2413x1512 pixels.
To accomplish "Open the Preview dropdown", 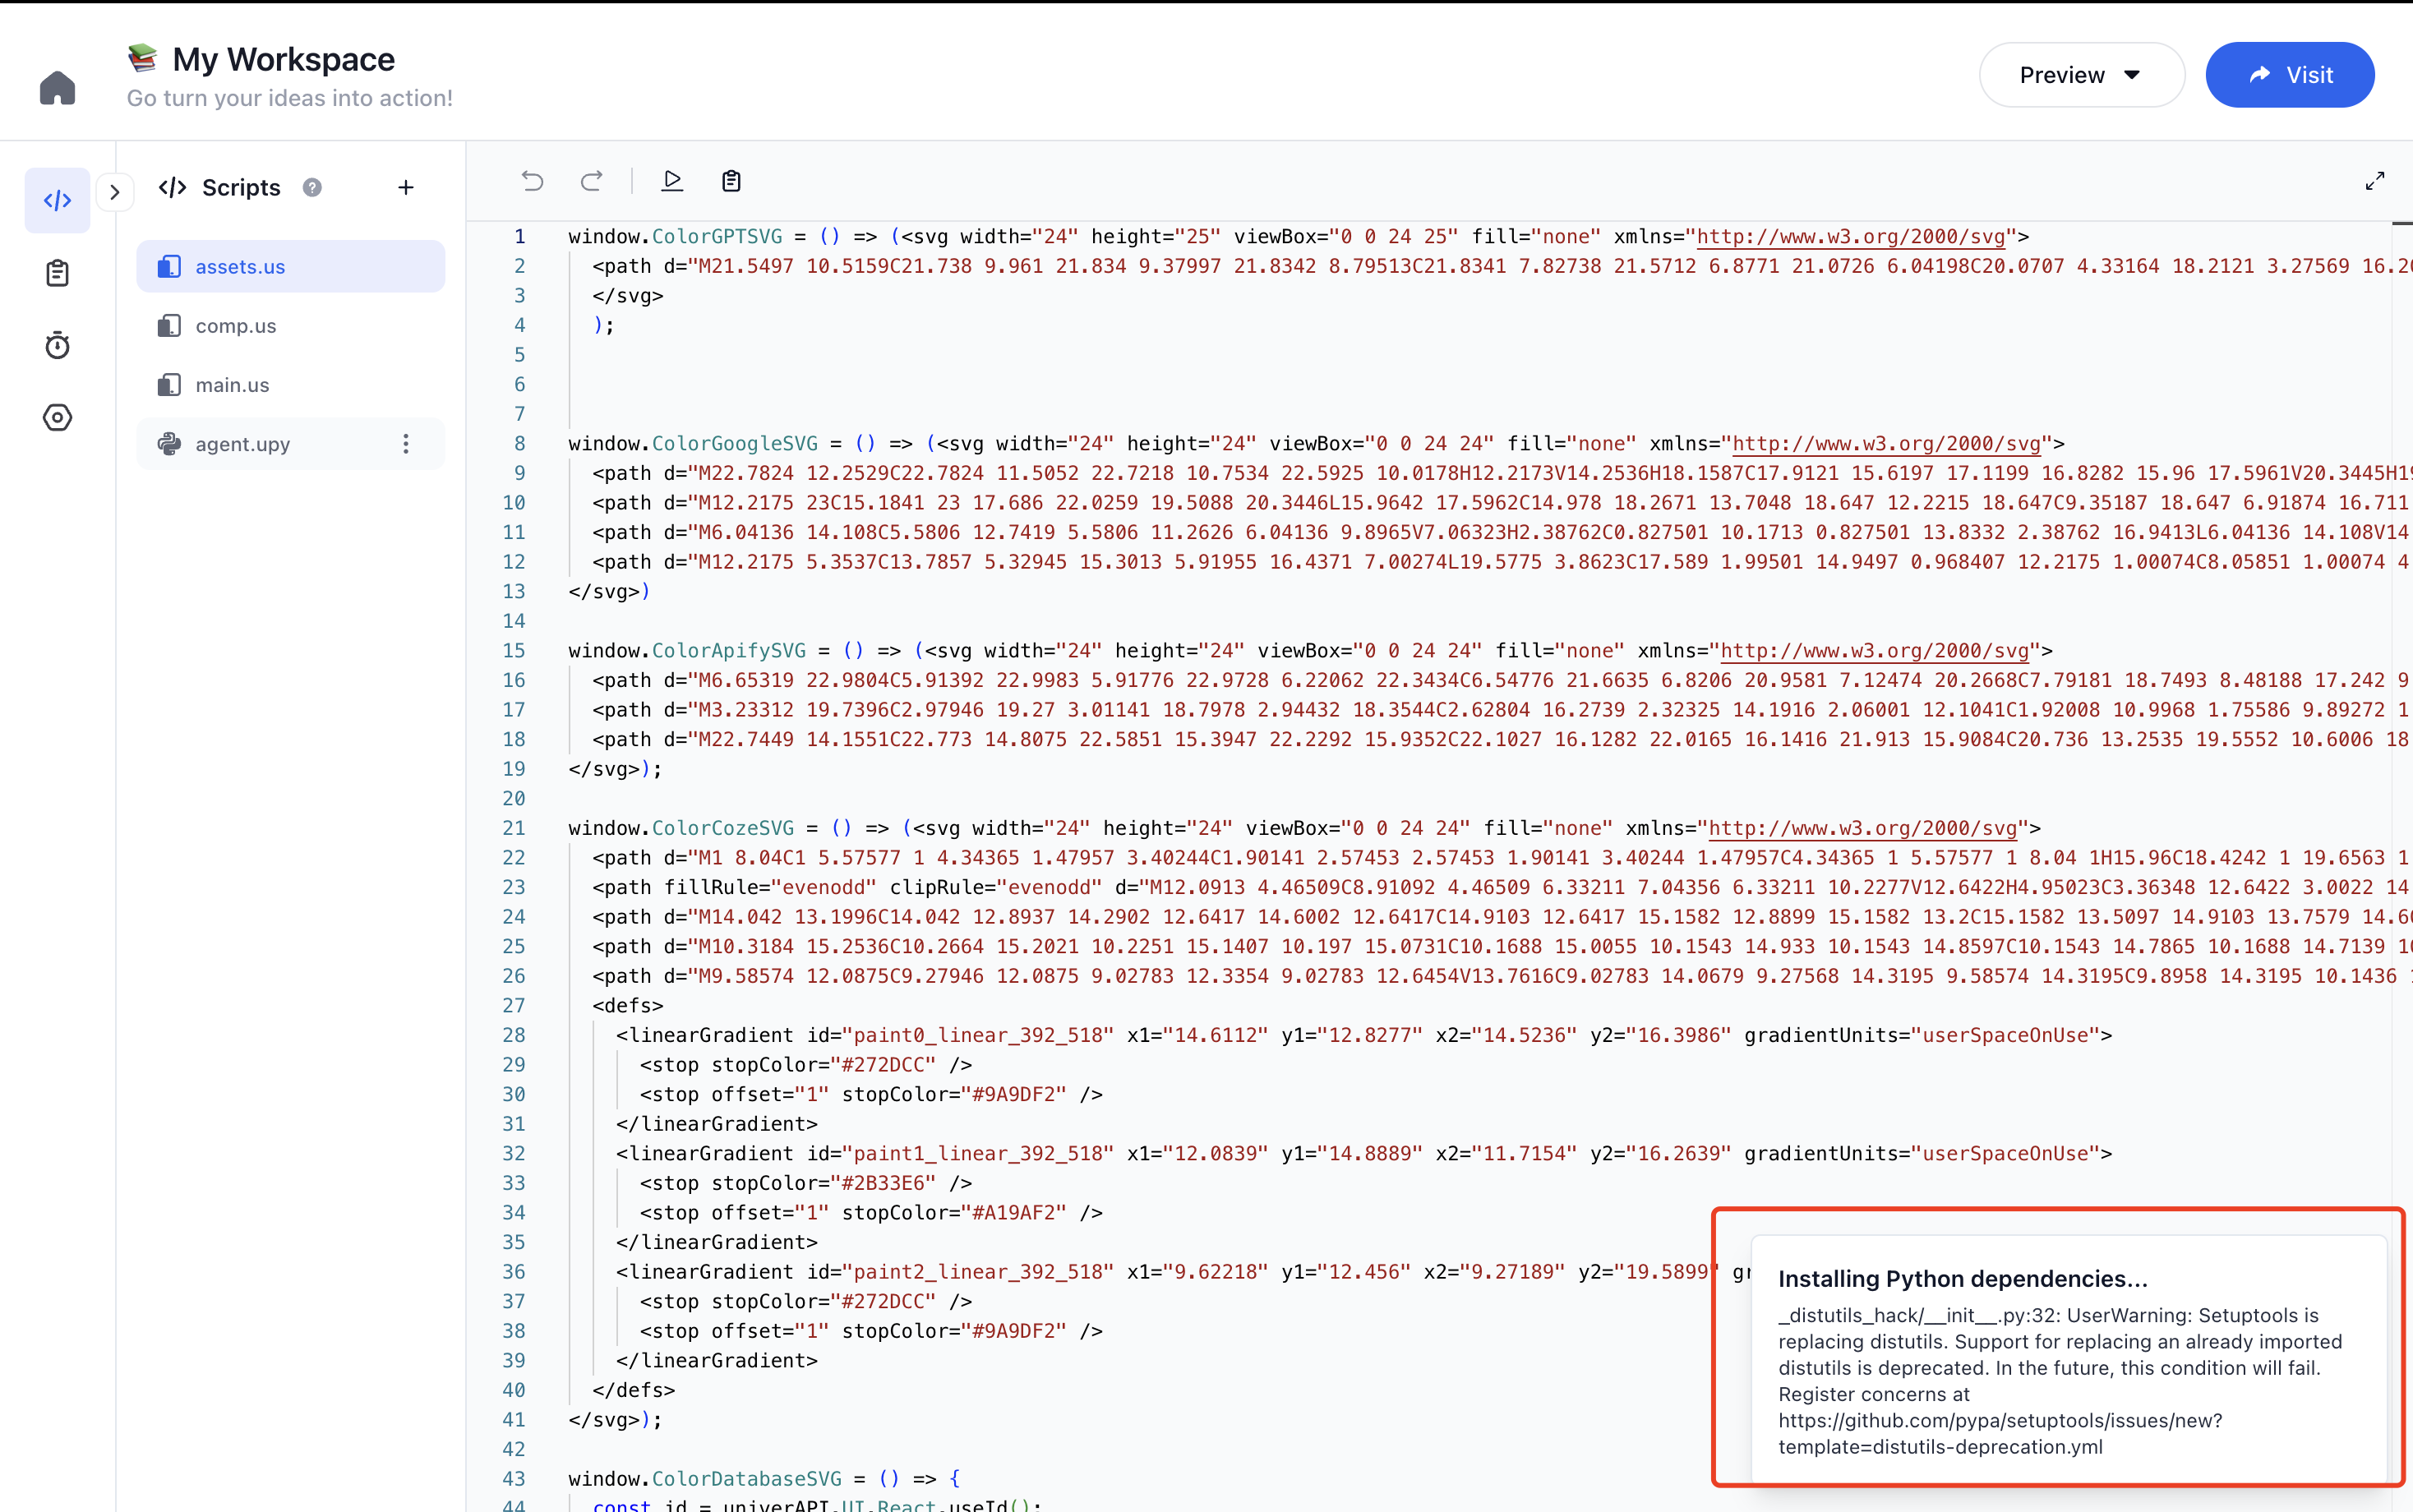I will [2081, 75].
